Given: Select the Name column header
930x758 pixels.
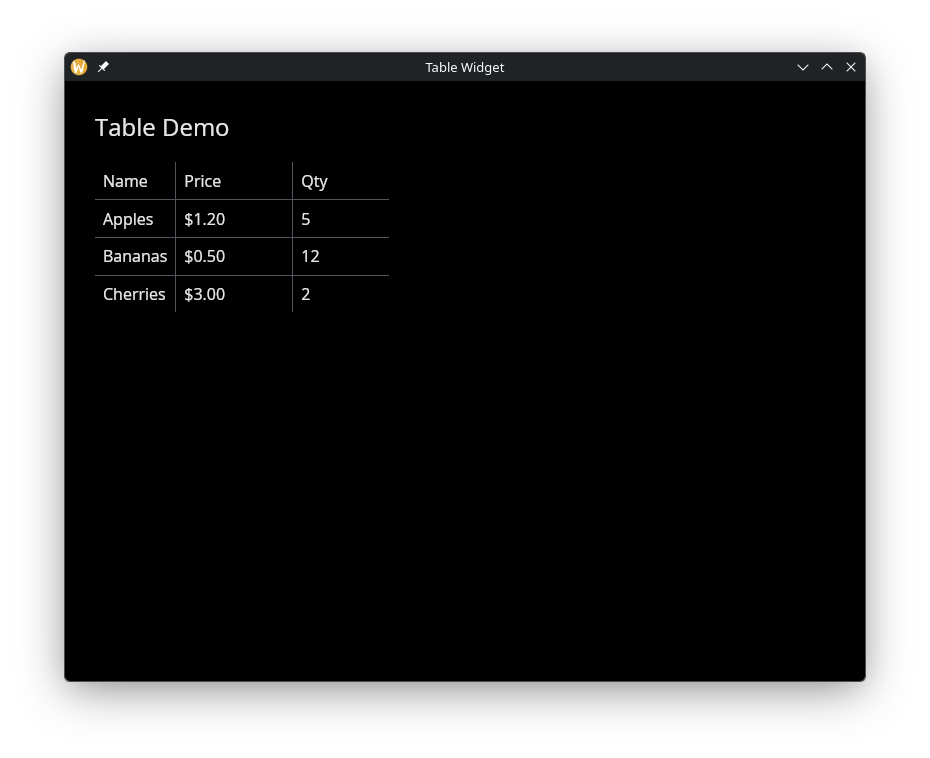Looking at the screenshot, I should pos(125,181).
